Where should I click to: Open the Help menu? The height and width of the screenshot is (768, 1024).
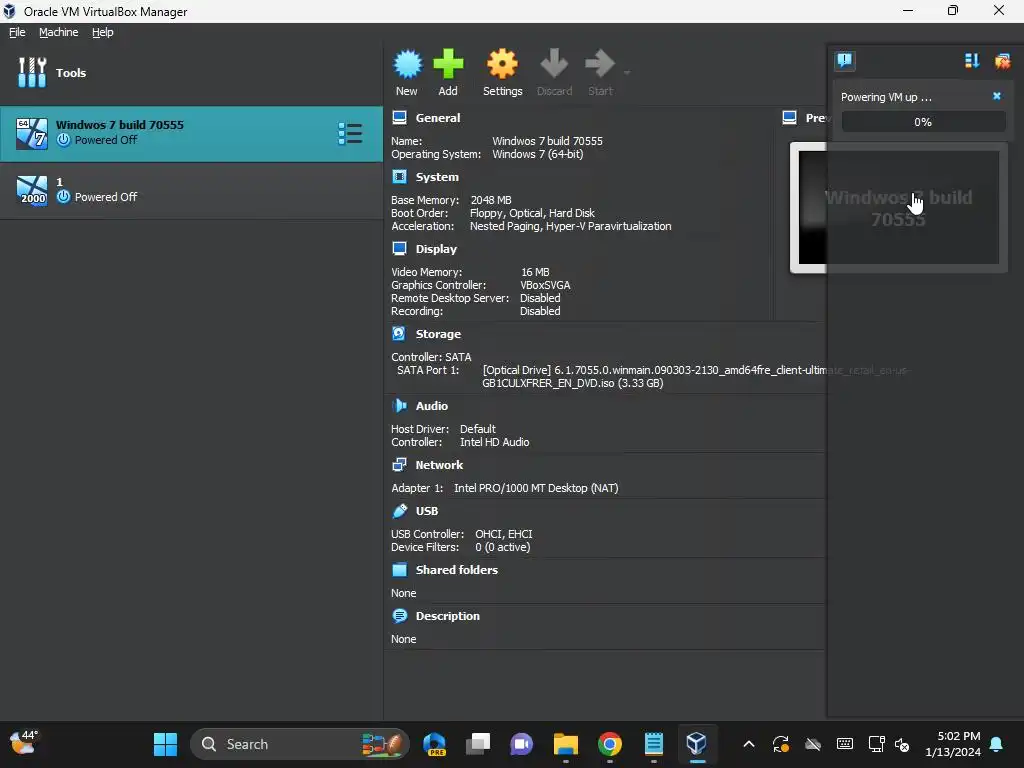coord(103,32)
